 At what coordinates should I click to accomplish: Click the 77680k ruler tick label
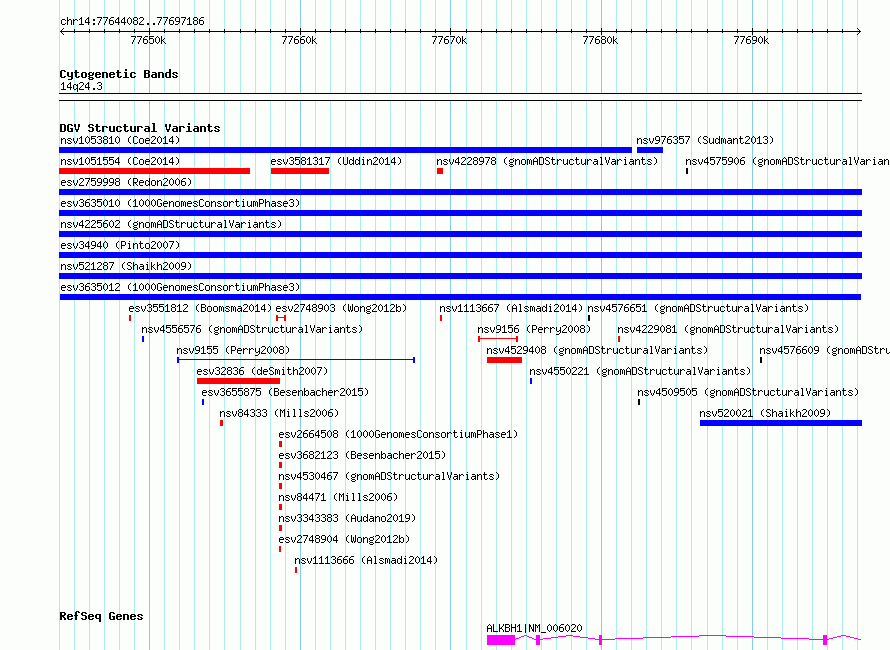tap(601, 40)
